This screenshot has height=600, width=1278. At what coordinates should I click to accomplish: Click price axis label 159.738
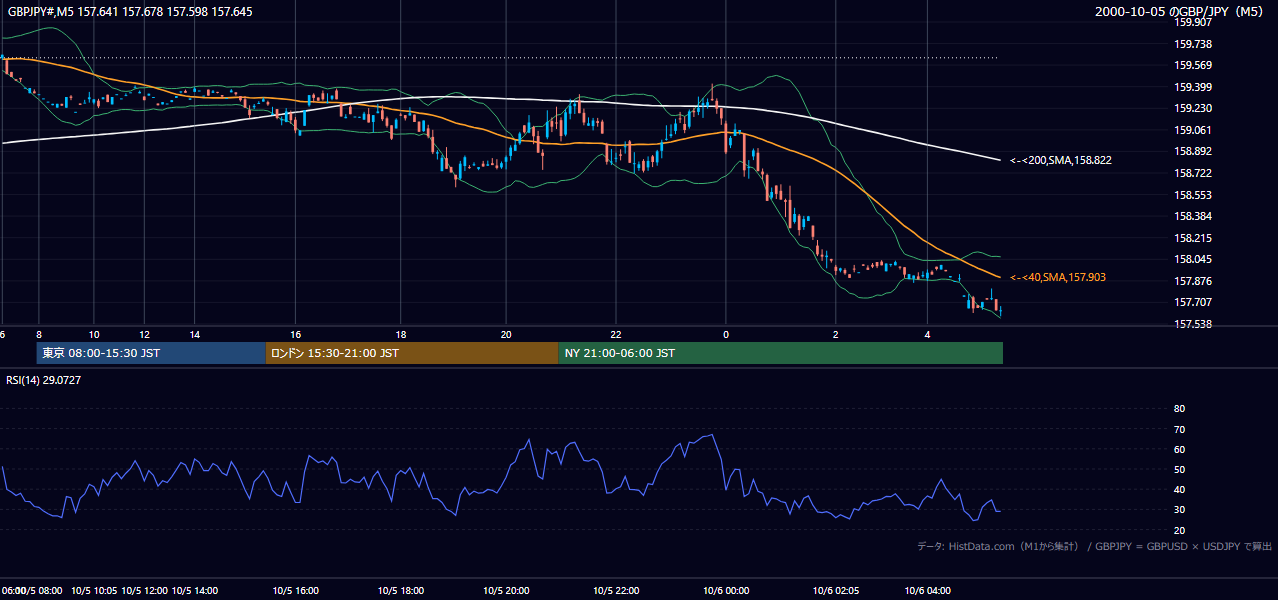[x=1193, y=44]
